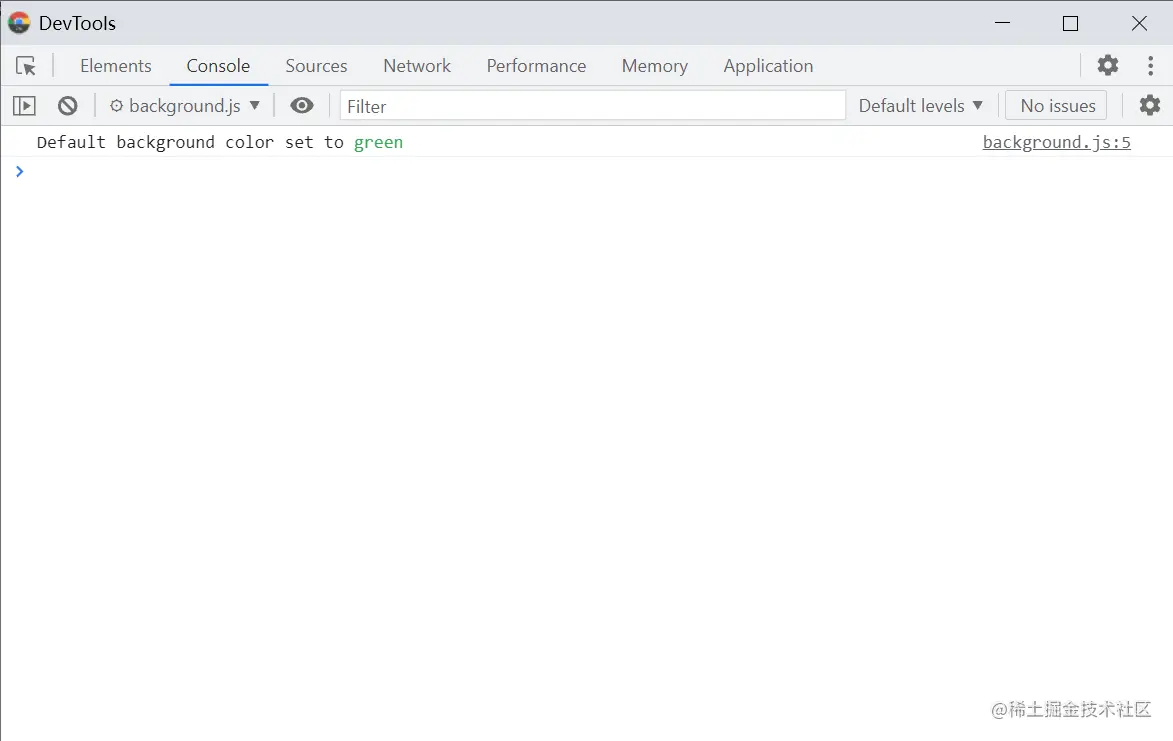Open console settings gear on the right
1173x741 pixels.
pyautogui.click(x=1149, y=105)
